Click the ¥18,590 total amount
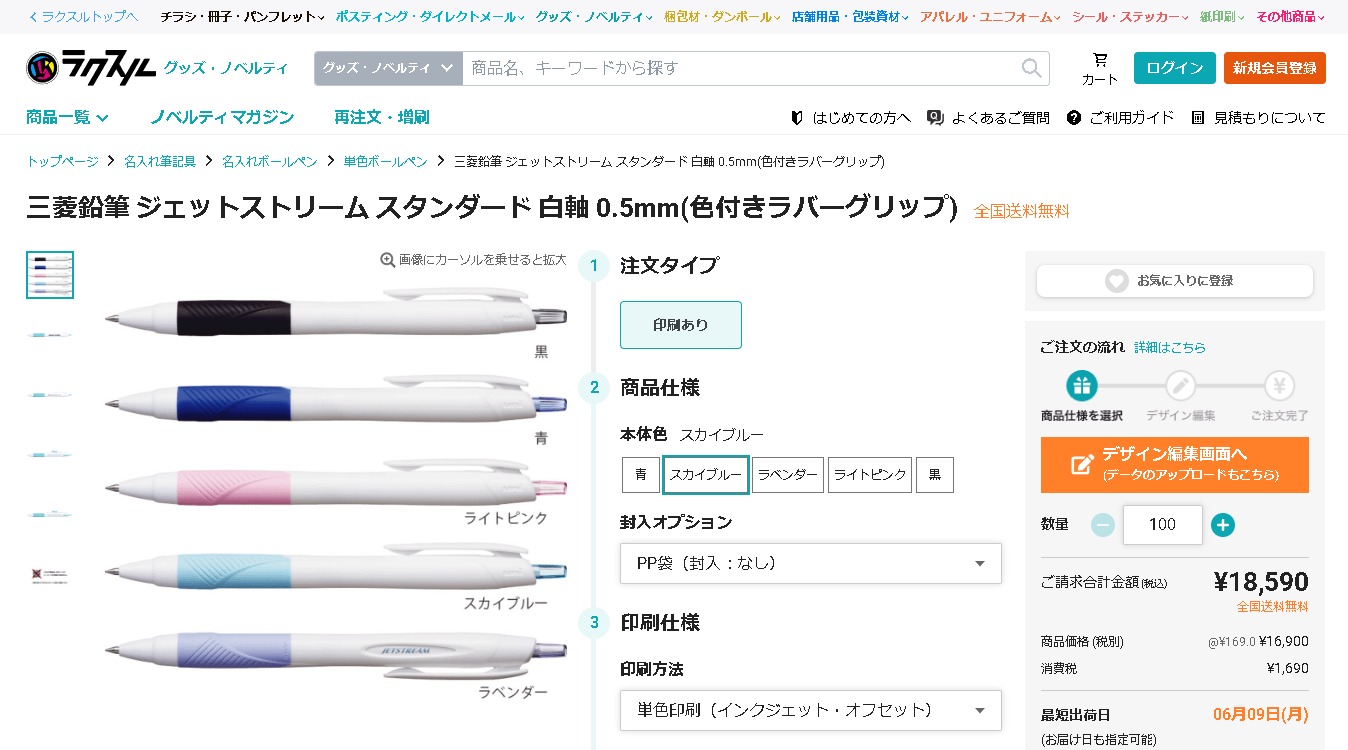 pos(1261,582)
